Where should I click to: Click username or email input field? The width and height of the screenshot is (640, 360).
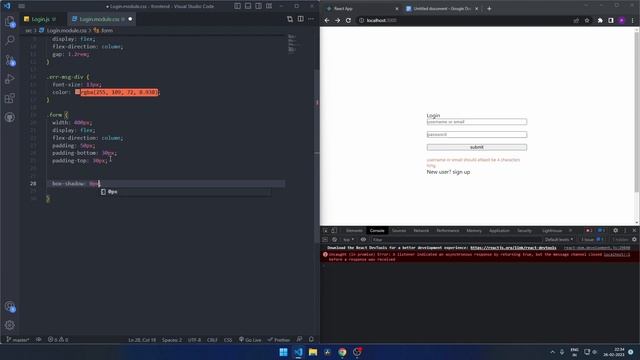477,122
